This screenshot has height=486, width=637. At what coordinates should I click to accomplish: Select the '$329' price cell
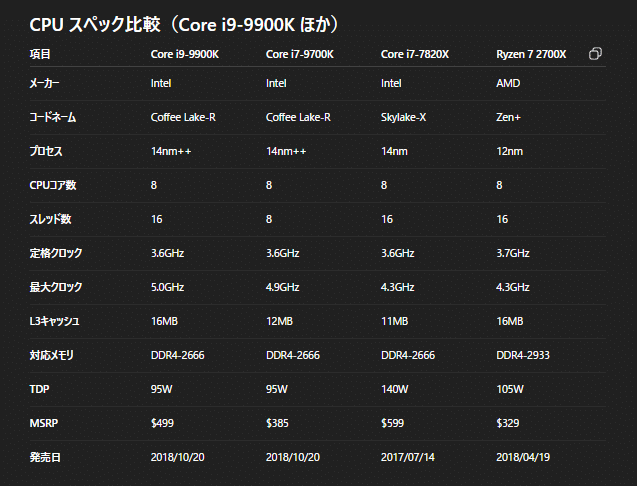coord(508,423)
